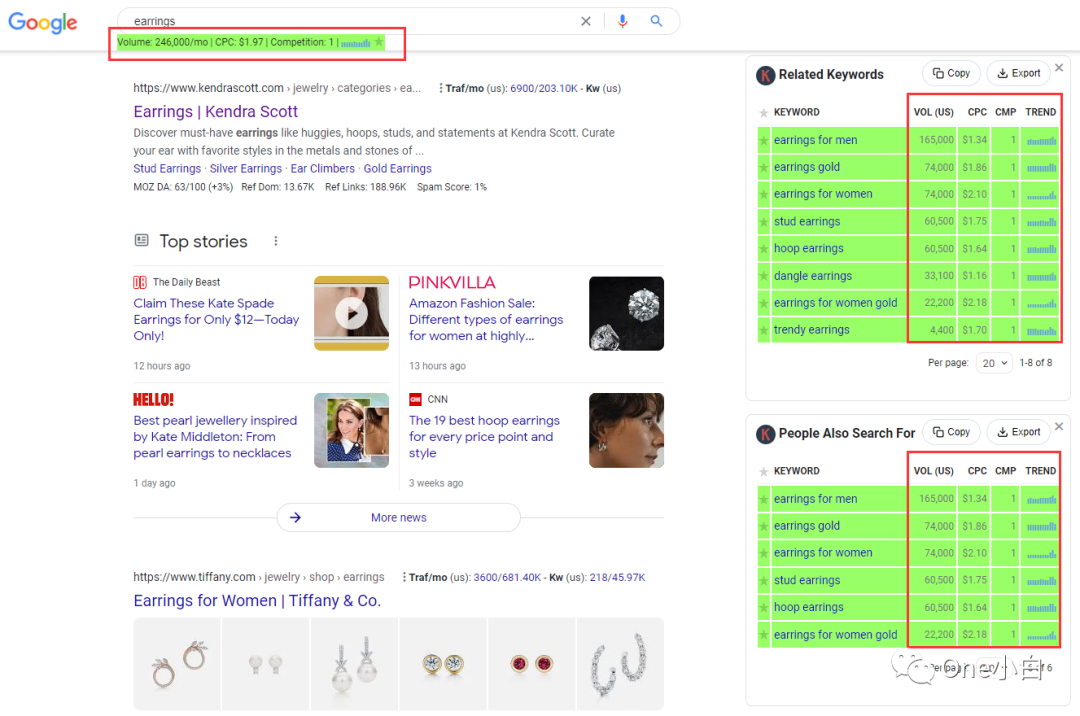1080x716 pixels.
Task: Copy the Related Keywords list
Action: point(951,73)
